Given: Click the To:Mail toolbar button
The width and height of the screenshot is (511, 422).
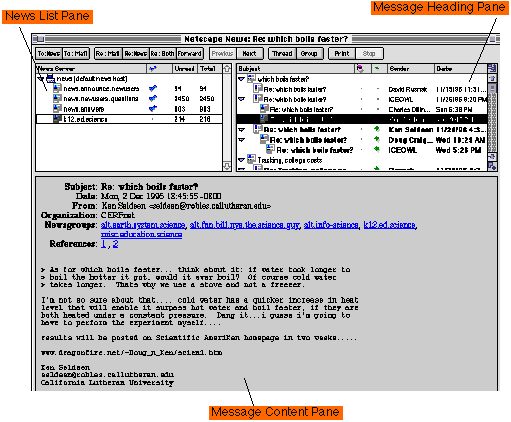Looking at the screenshot, I should pos(76,53).
